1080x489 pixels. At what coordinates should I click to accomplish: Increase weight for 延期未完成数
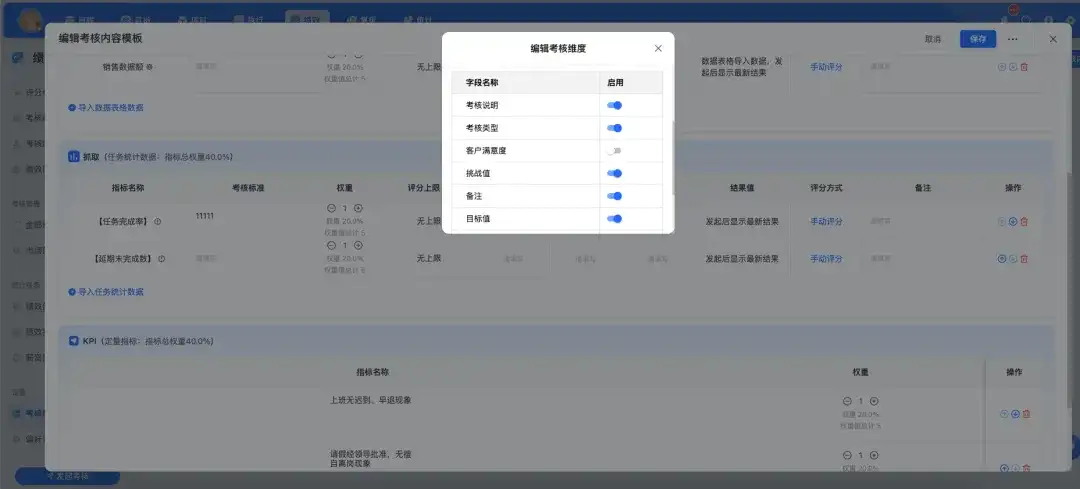(x=358, y=245)
